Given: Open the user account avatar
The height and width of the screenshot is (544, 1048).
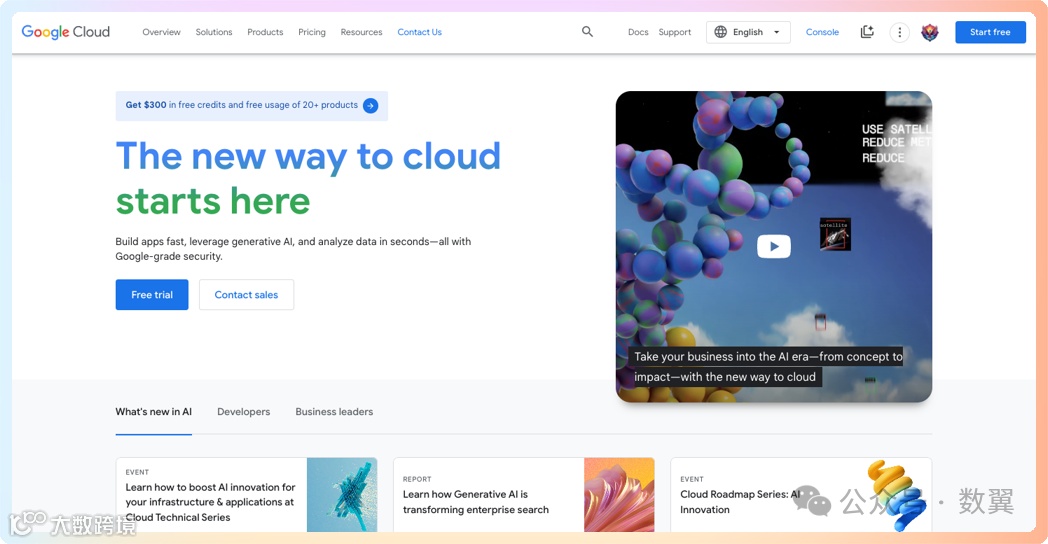Looking at the screenshot, I should [x=930, y=32].
